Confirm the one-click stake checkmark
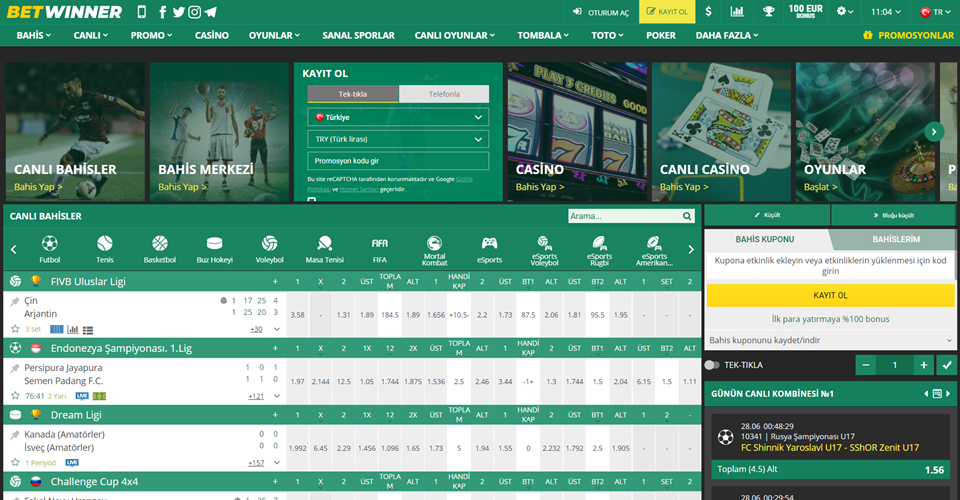Image resolution: width=960 pixels, height=500 pixels. 947,365
